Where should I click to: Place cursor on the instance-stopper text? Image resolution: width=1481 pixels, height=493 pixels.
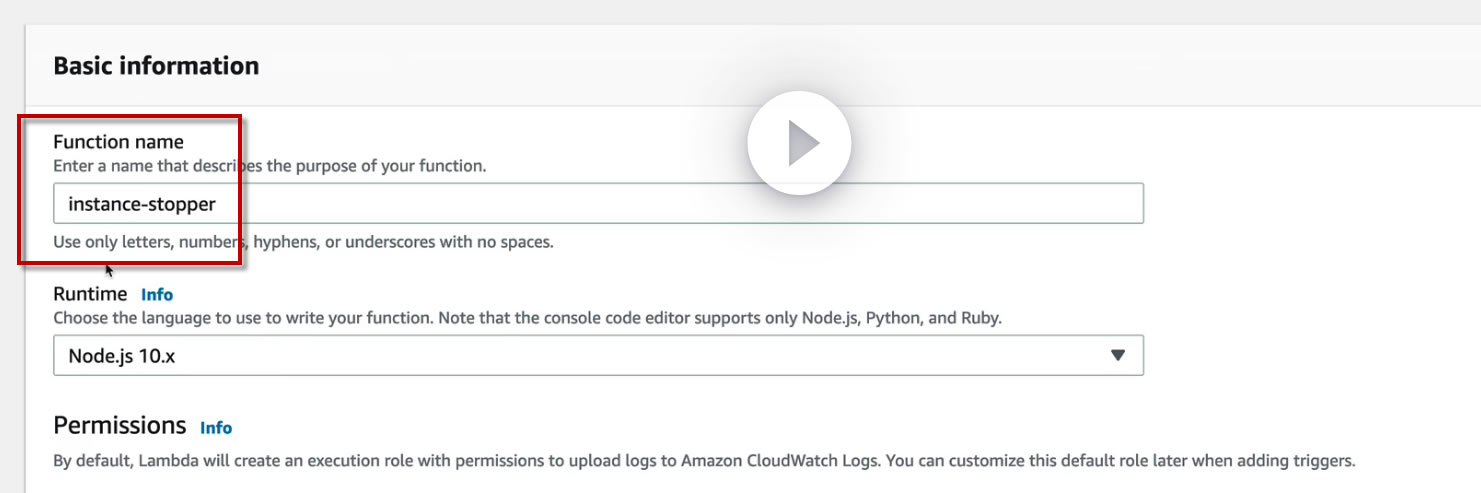coord(142,204)
